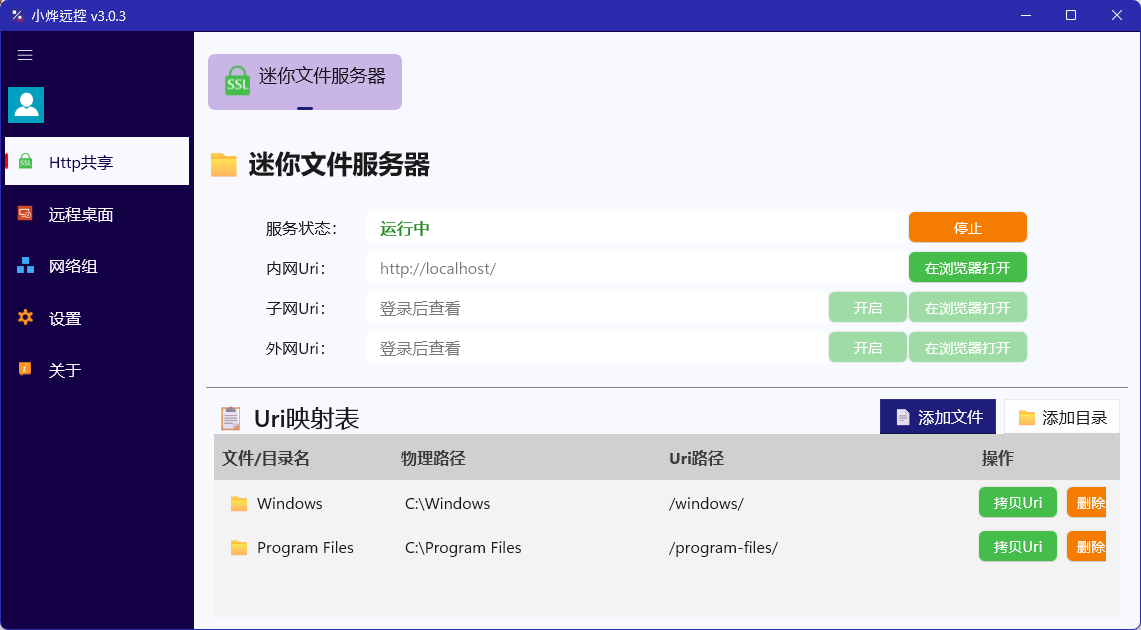Copy Uri for the Windows row
Screen dimensions: 1141x630
point(1017,503)
